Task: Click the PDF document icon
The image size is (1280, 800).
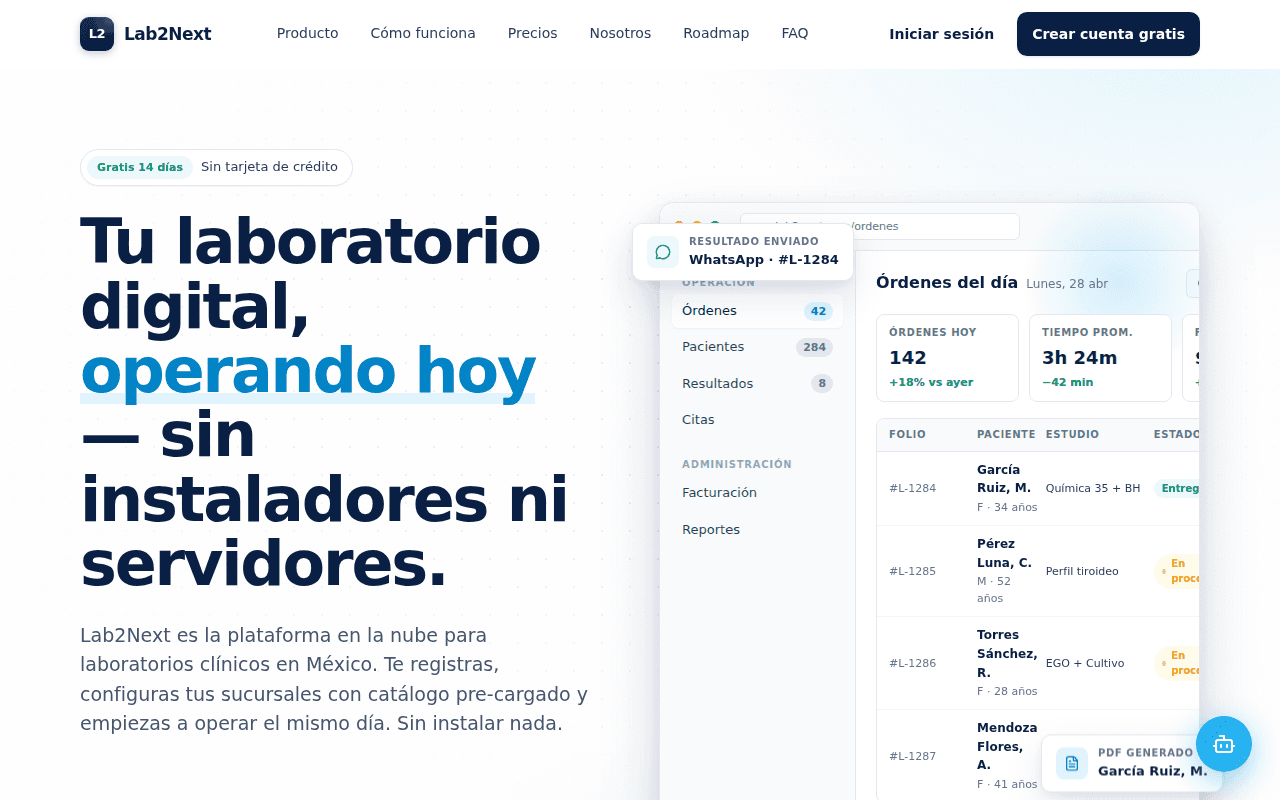Action: 1072,763
